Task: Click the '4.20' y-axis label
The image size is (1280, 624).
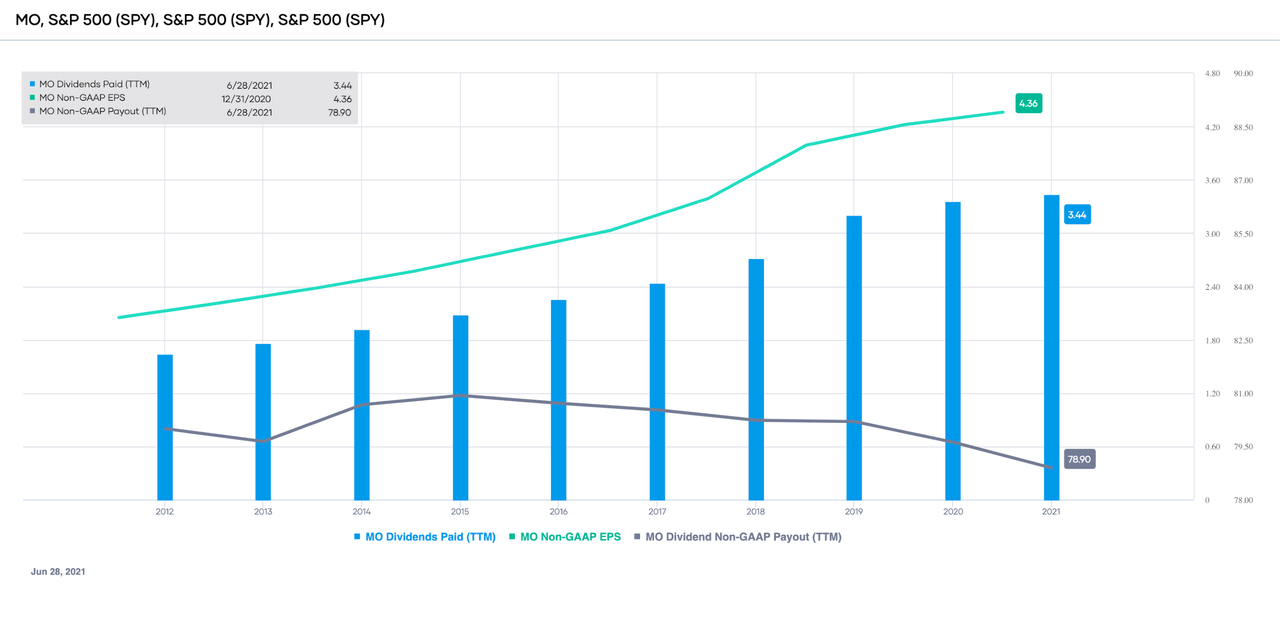Action: (1213, 127)
